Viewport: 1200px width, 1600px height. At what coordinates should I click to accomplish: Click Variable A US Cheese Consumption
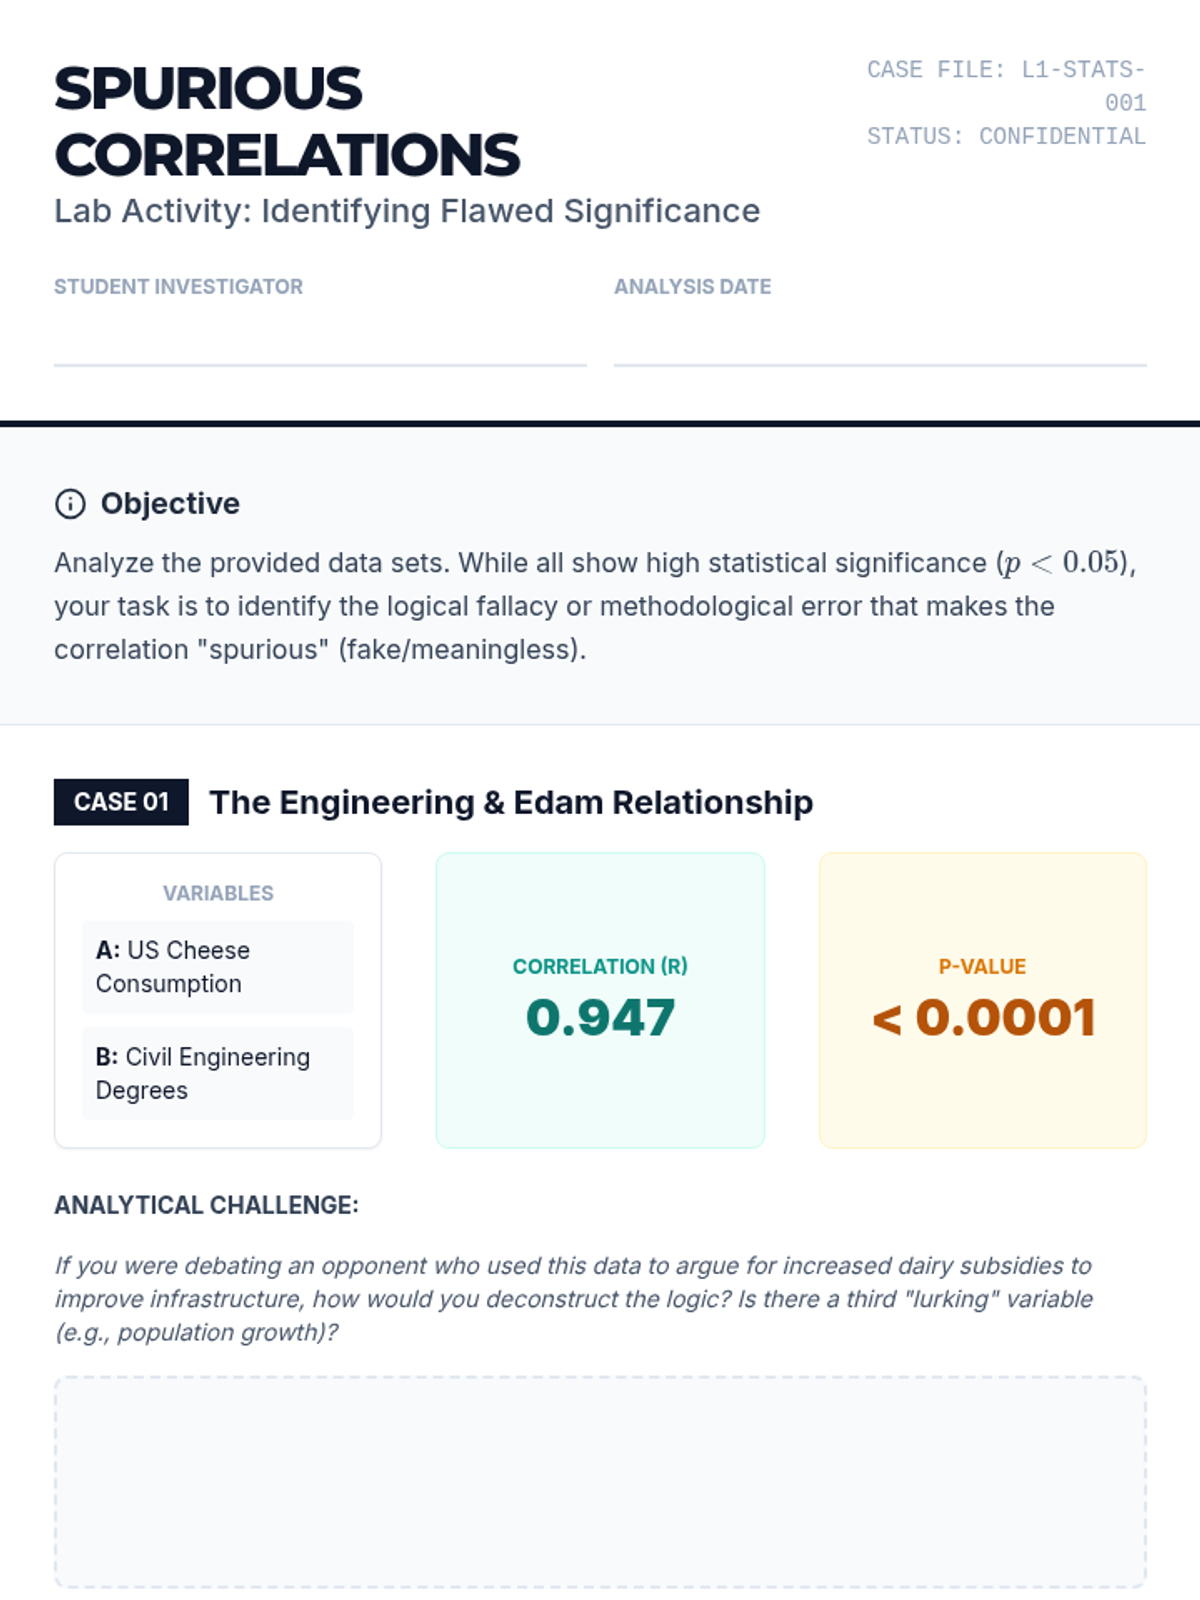(x=218, y=967)
